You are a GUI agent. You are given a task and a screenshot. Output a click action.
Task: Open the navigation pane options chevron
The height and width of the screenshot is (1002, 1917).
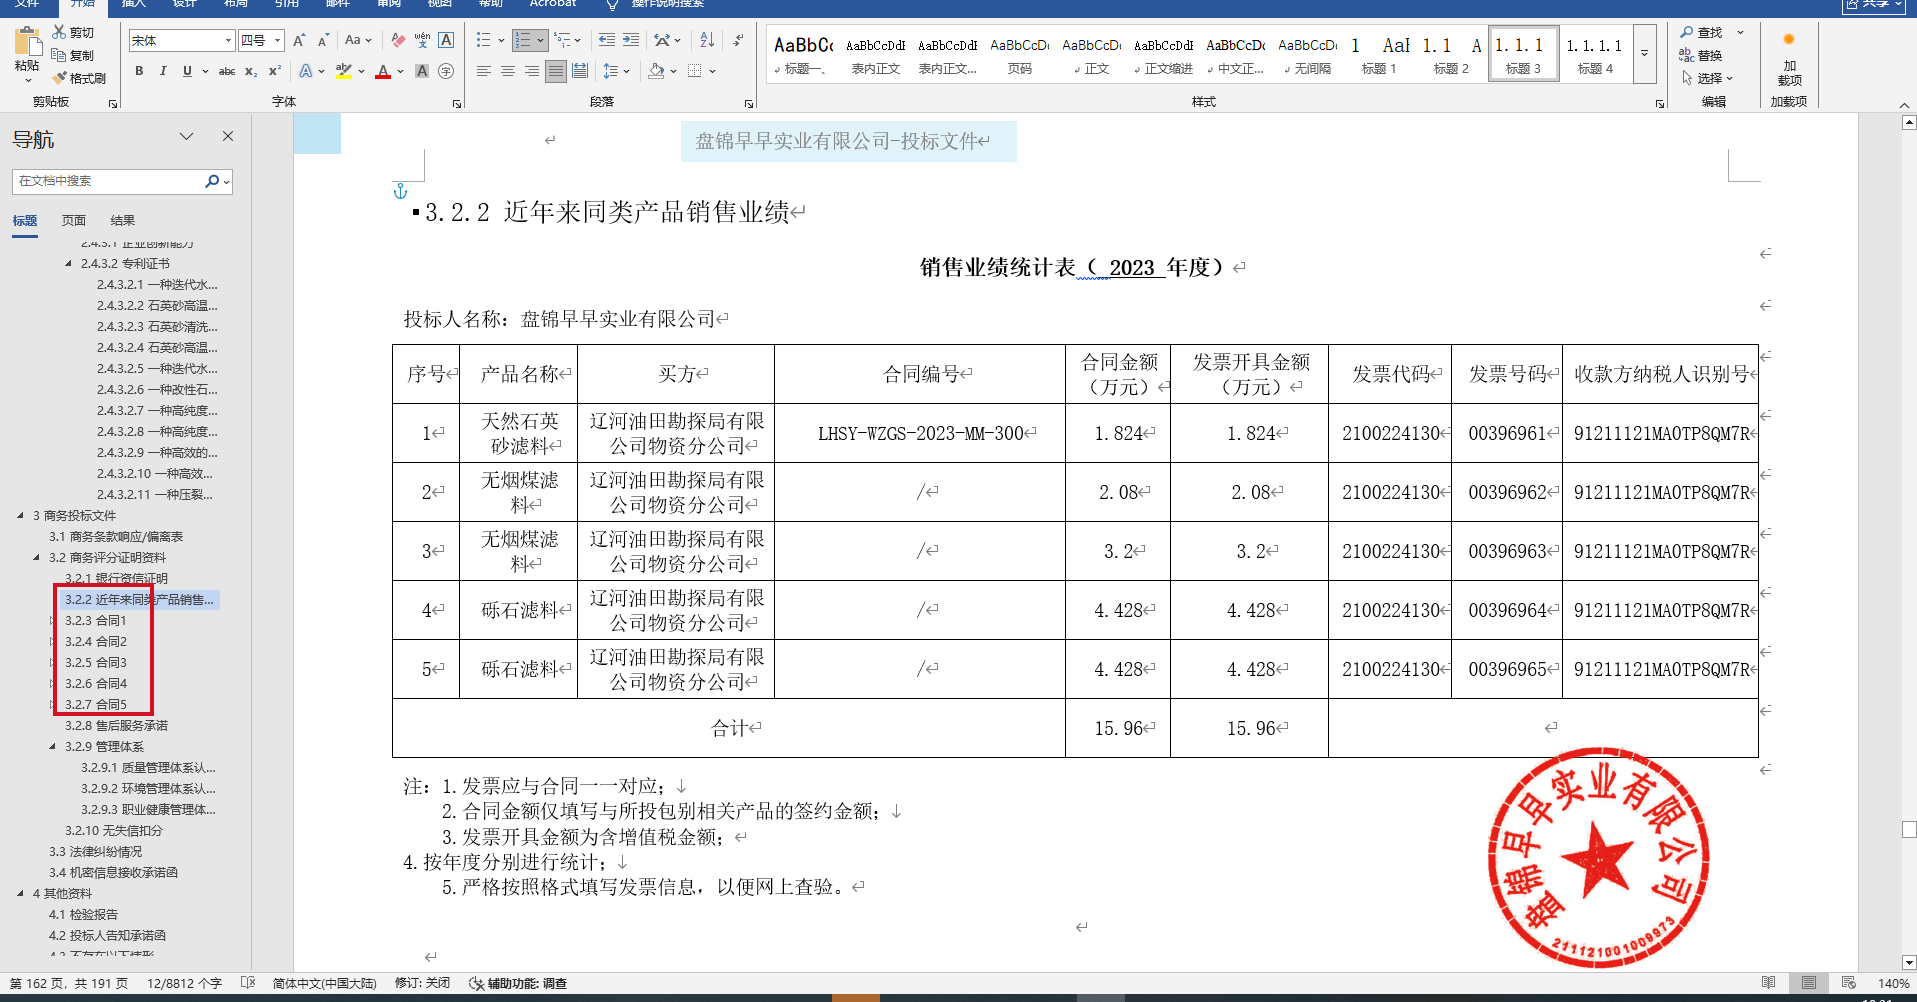[186, 136]
